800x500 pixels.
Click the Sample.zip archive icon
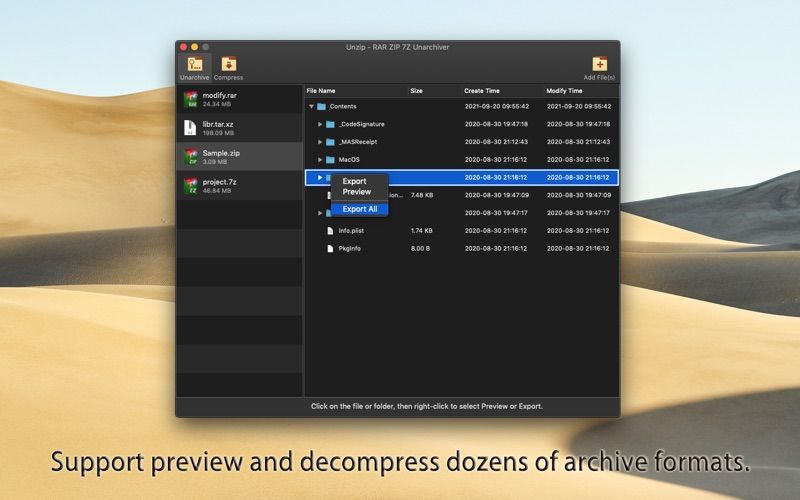point(190,157)
